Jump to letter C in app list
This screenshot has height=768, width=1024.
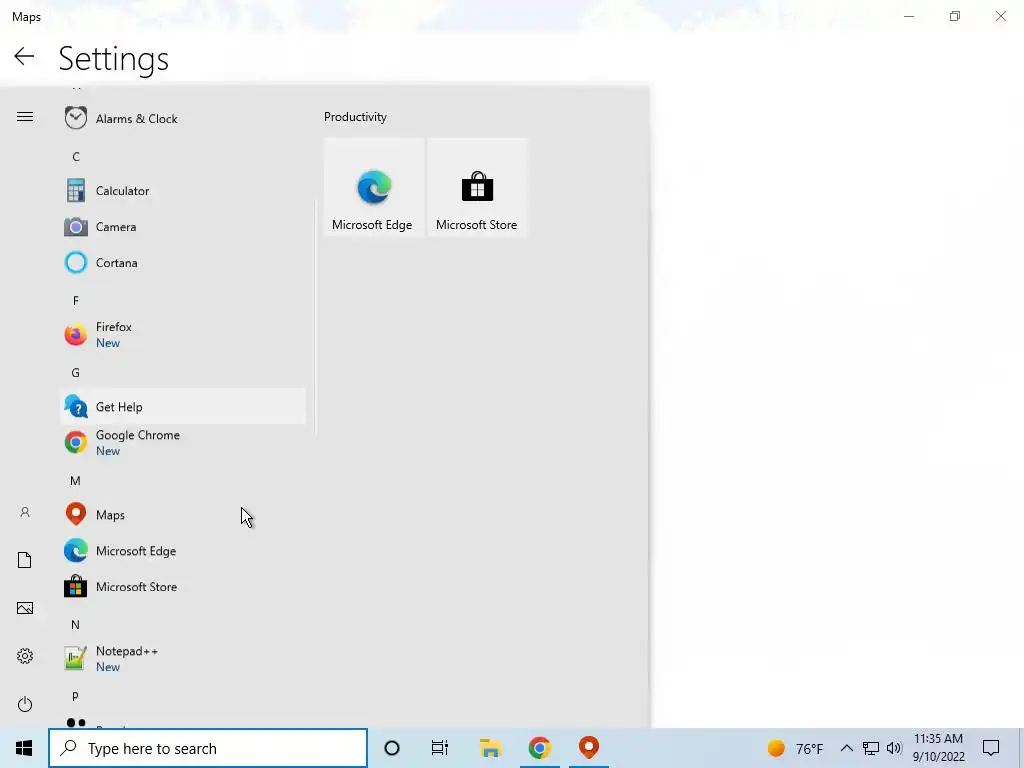pyautogui.click(x=76, y=157)
